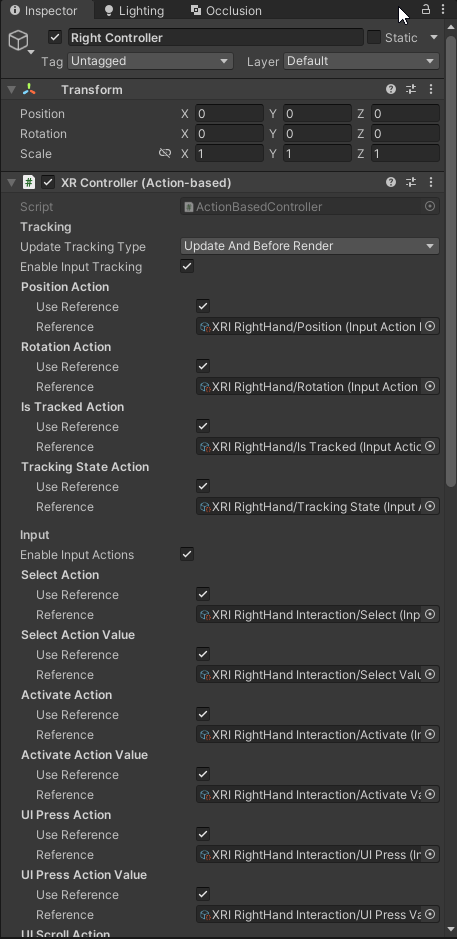Screen dimensions: 457x939
Task: Open XR Controller component context menu
Action: pos(431,182)
